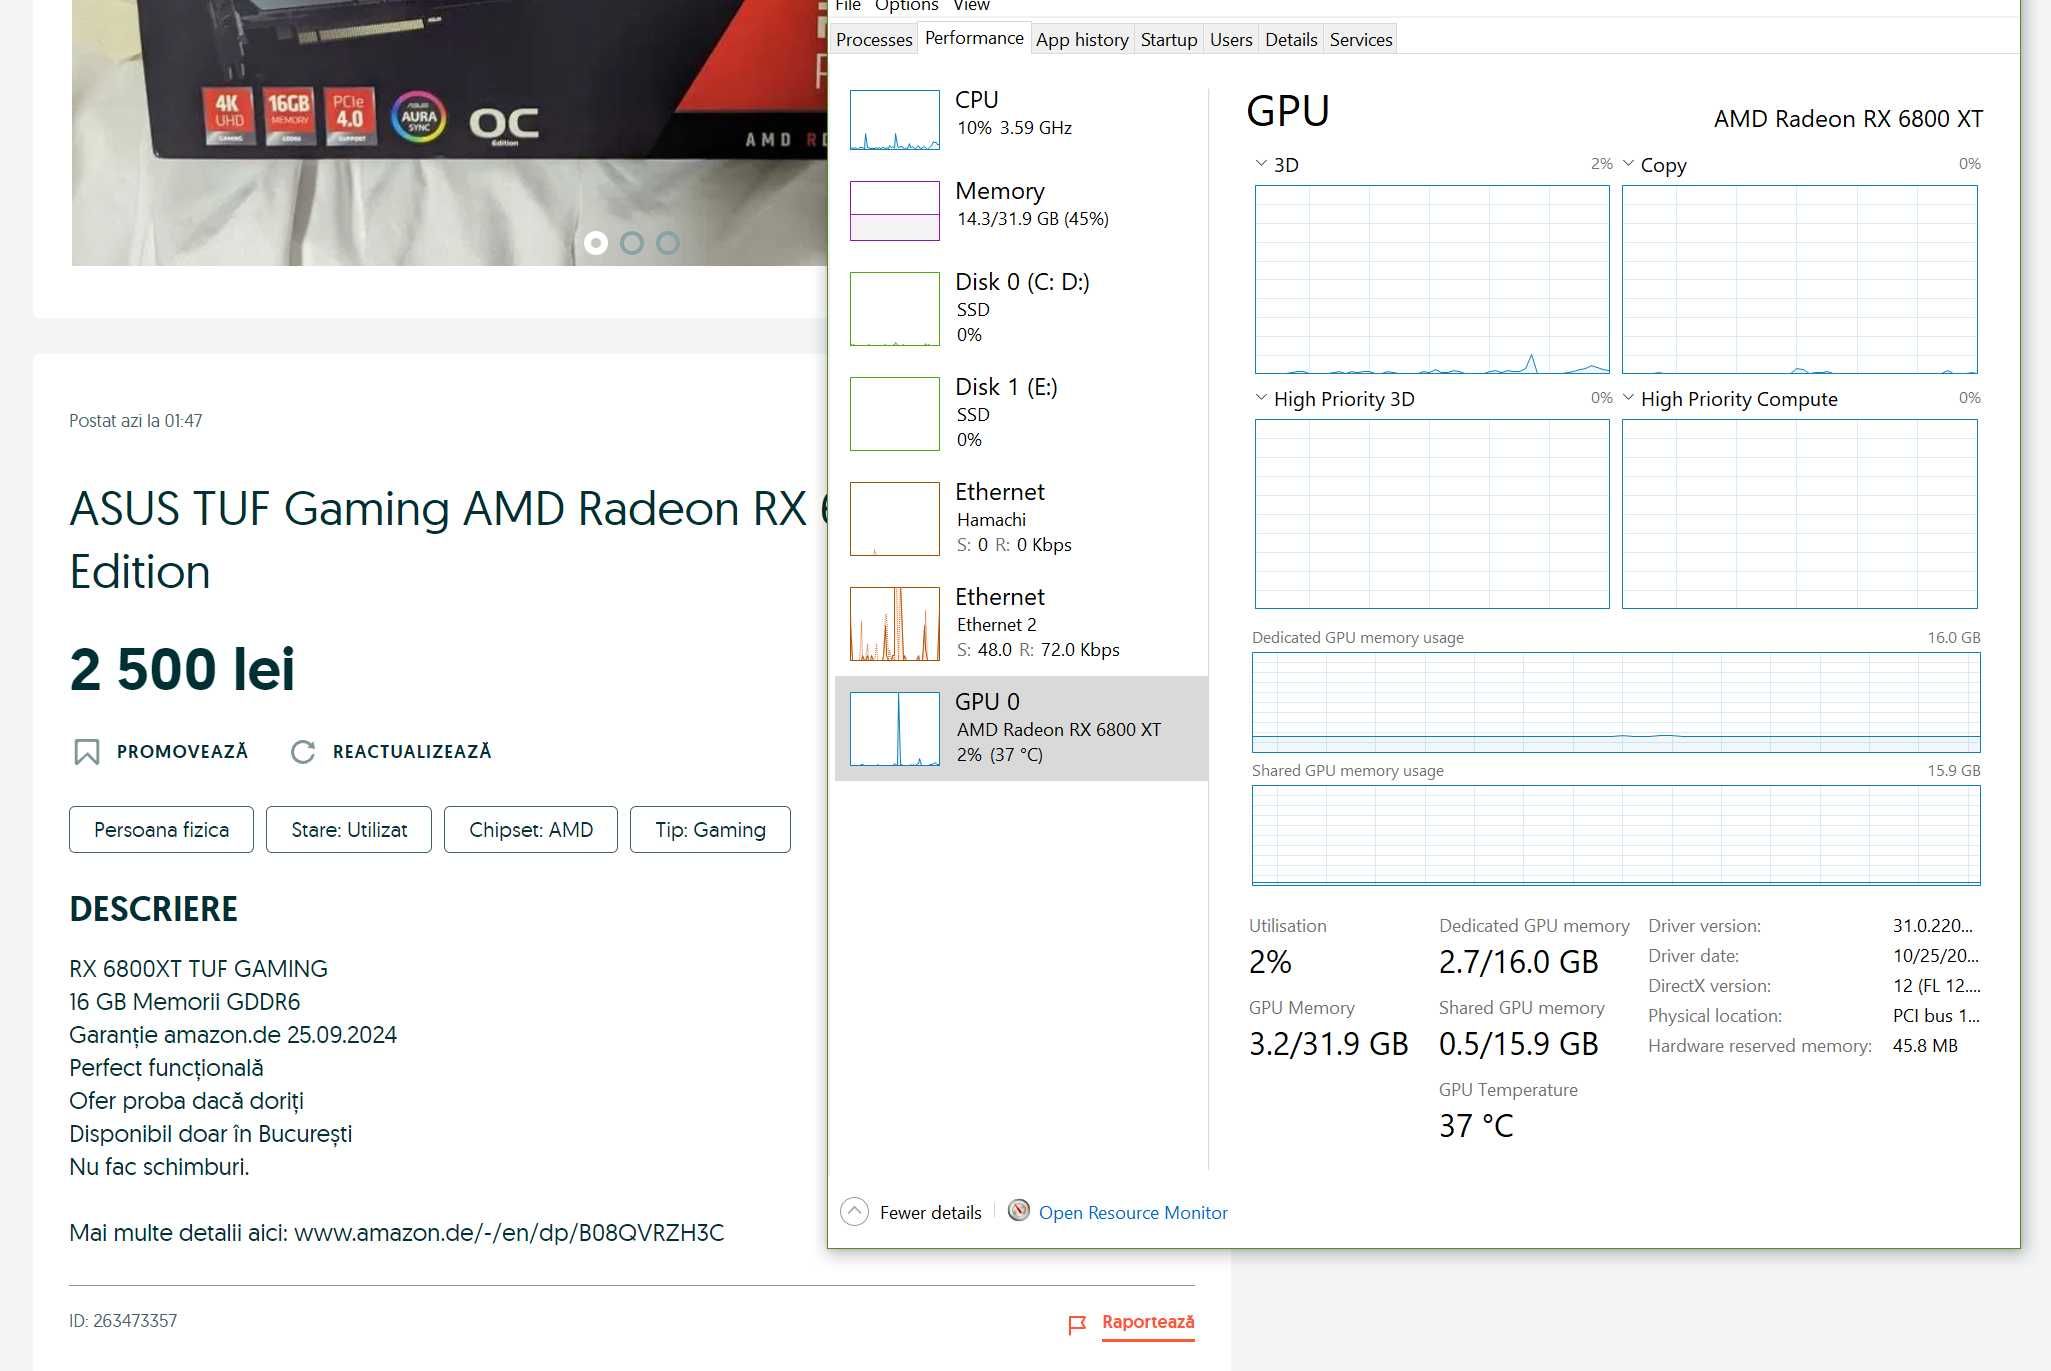Screen dimensions: 2051x1371
Task: Click the High Priority Compute graph
Action: 1799,514
